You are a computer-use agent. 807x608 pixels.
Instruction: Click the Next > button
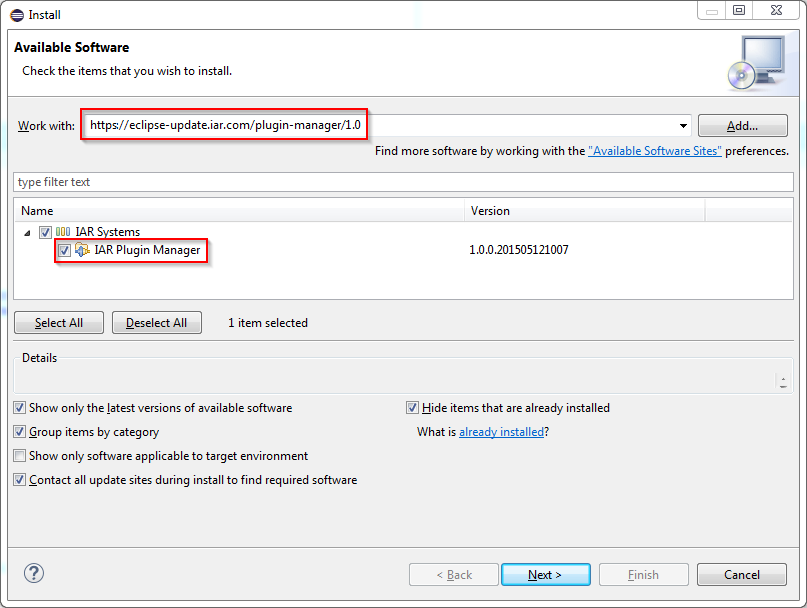[546, 575]
